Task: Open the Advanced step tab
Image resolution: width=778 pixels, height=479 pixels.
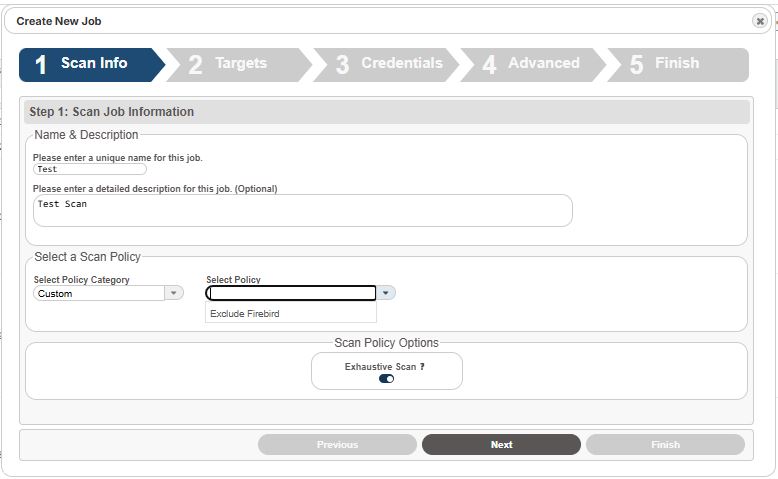Action: [533, 65]
